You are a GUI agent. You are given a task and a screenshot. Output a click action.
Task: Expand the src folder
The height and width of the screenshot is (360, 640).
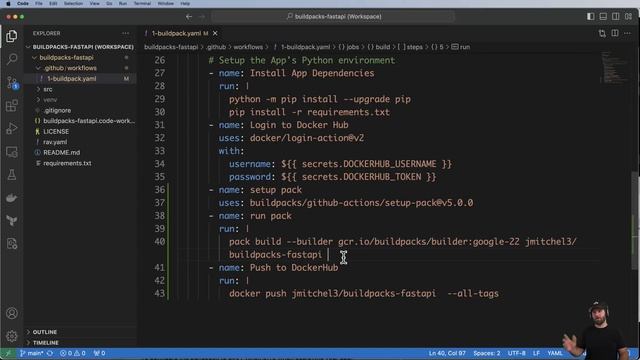click(80, 89)
